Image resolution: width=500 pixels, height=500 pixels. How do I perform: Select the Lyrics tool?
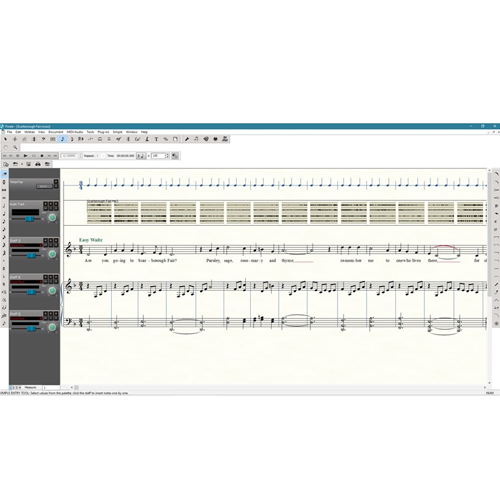pyautogui.click(x=147, y=139)
